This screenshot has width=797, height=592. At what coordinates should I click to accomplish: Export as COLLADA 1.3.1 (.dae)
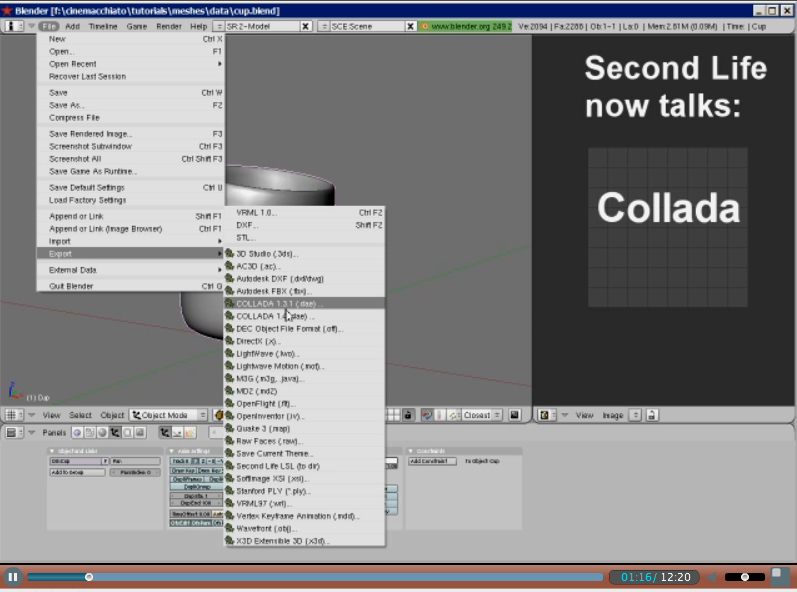pos(304,303)
